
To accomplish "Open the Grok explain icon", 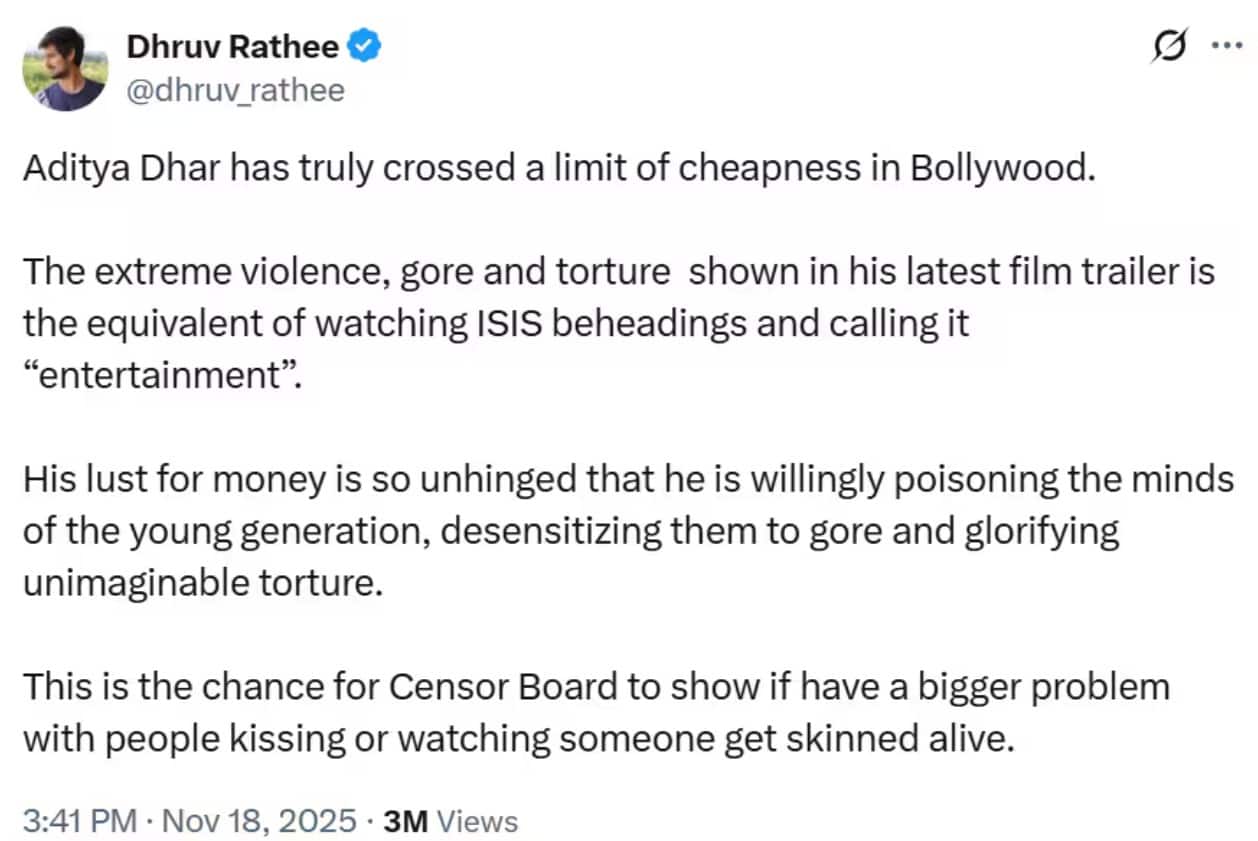I will 1170,46.
